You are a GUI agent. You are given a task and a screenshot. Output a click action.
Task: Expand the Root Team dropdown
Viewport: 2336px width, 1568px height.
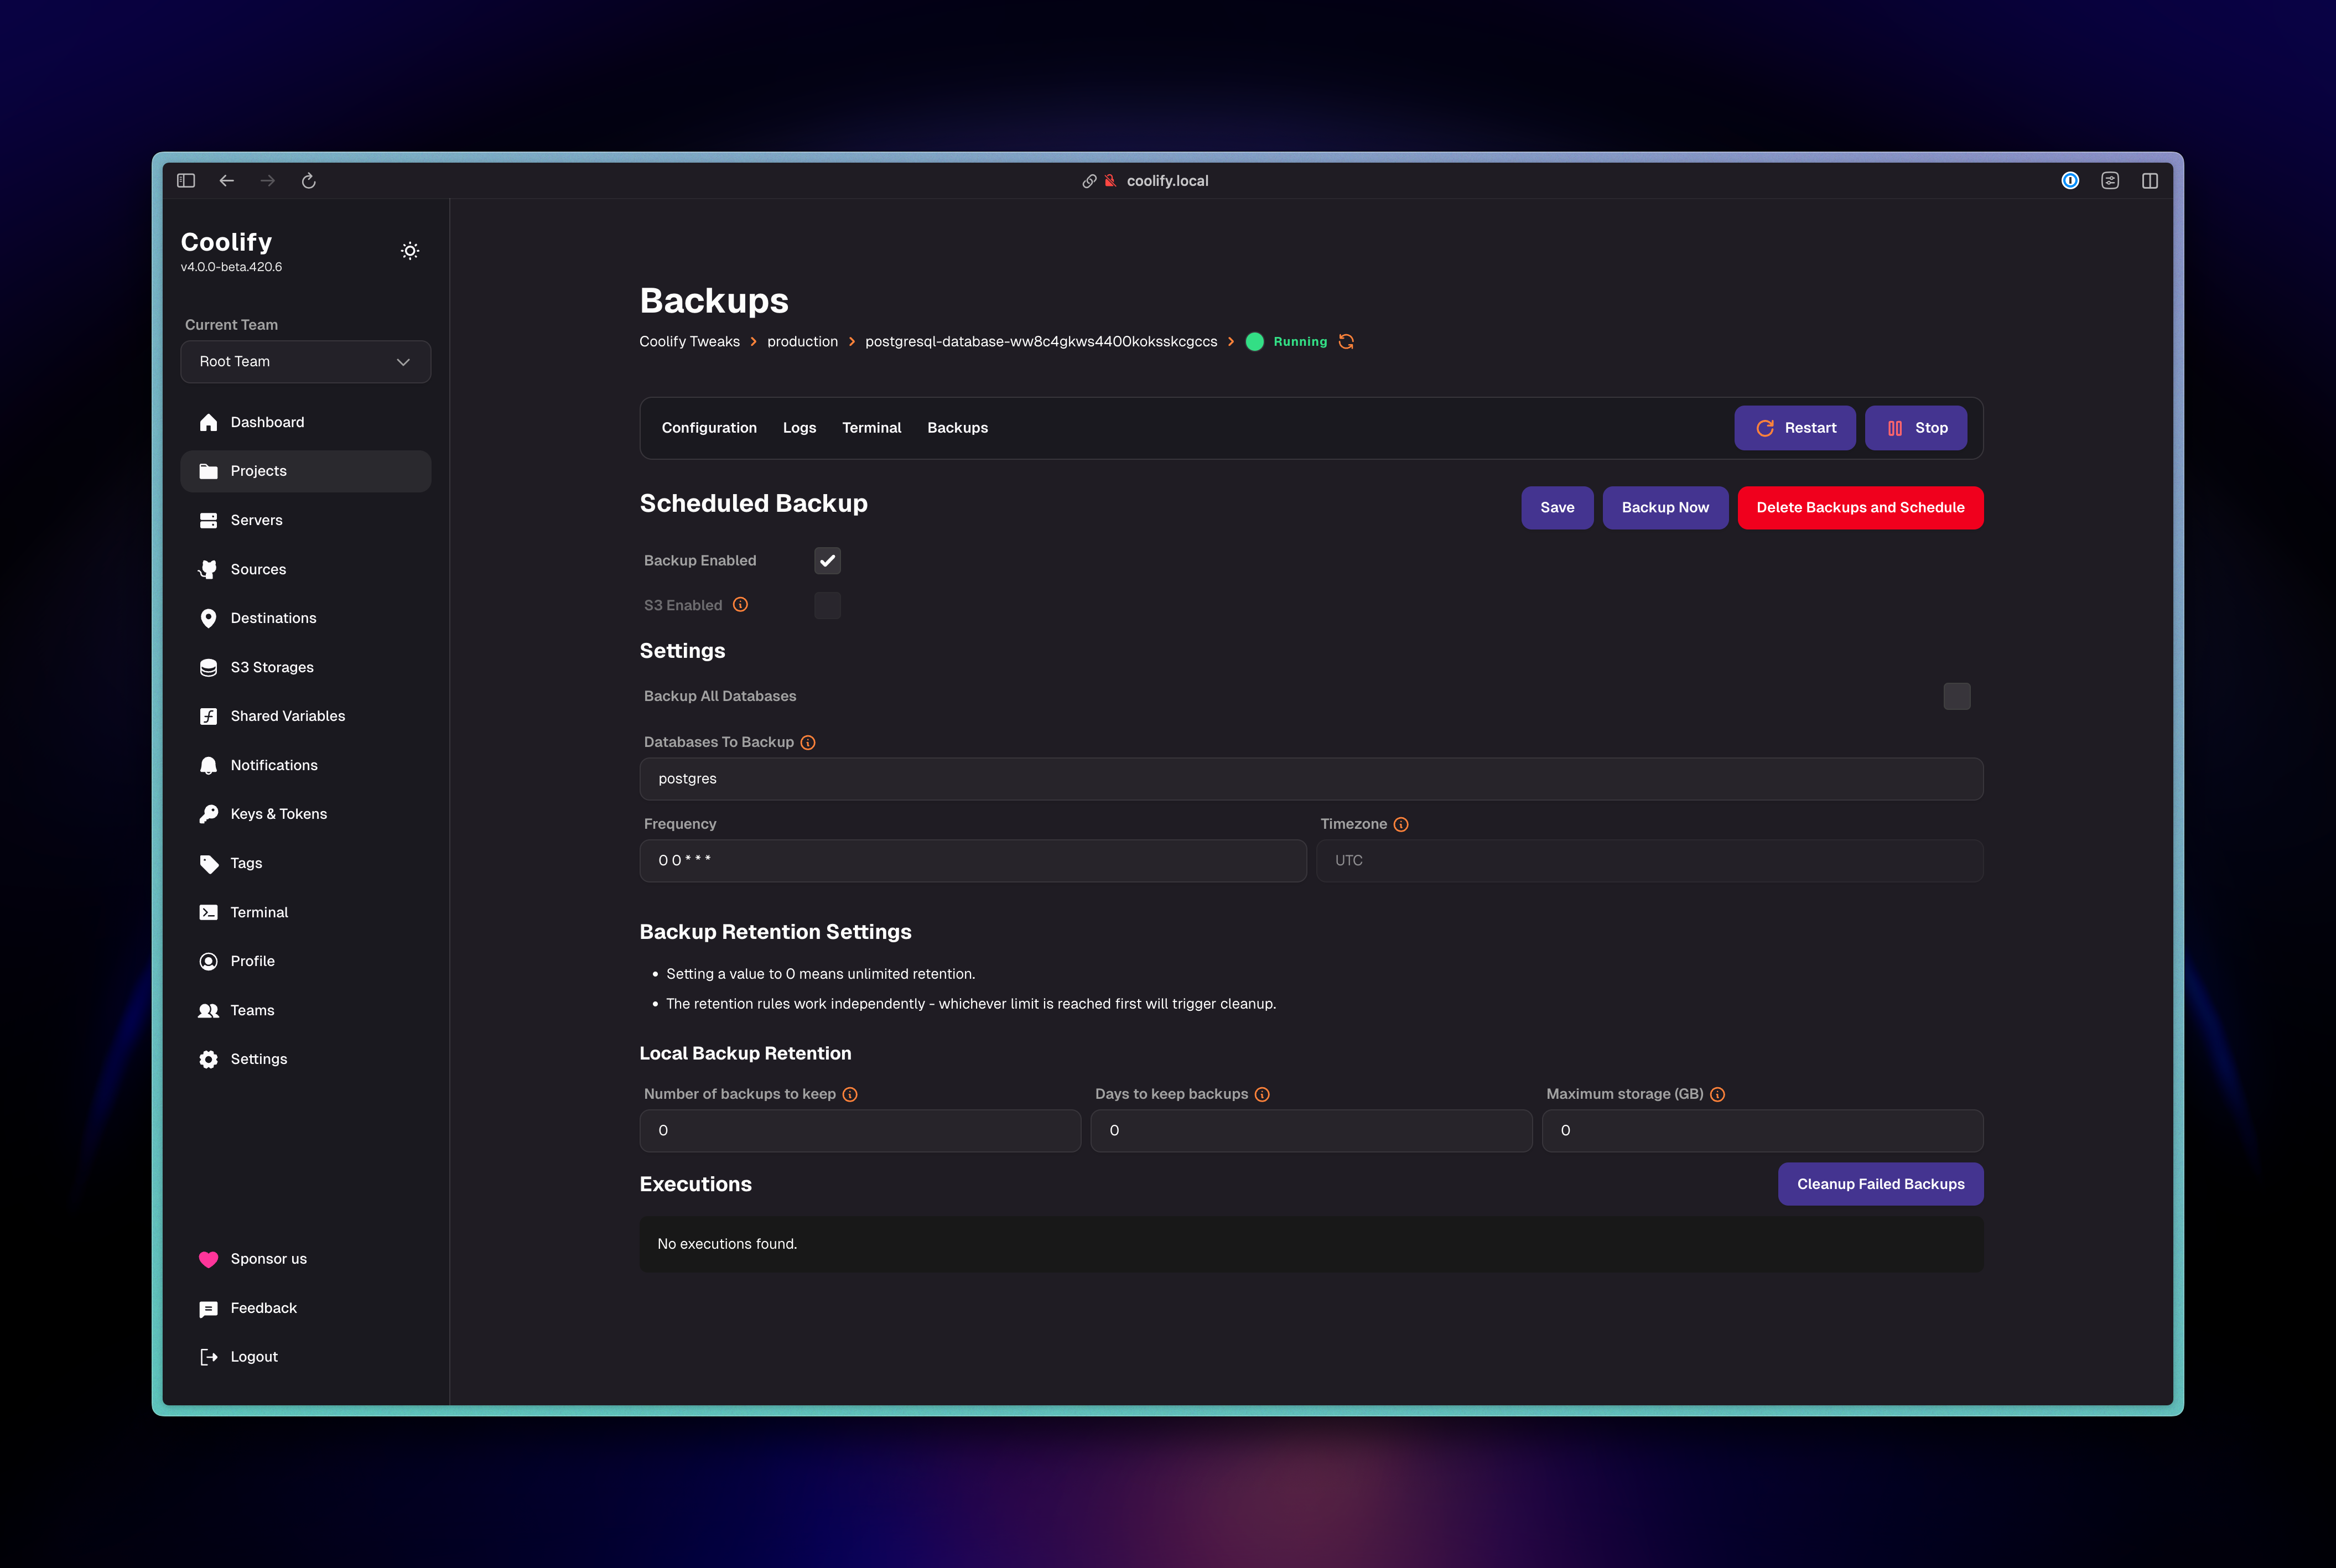[x=306, y=361]
